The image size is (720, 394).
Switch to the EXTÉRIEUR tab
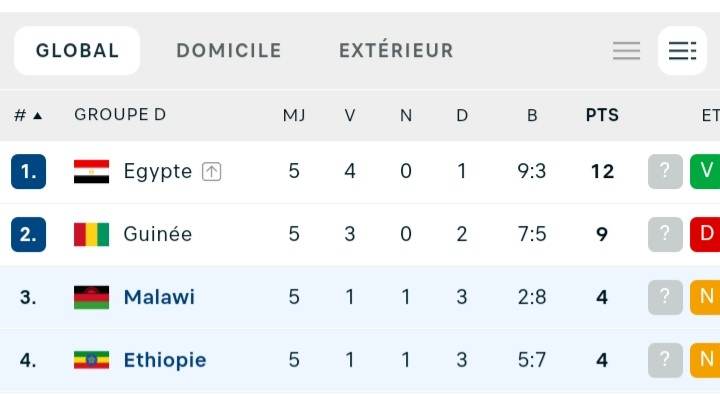tap(396, 50)
